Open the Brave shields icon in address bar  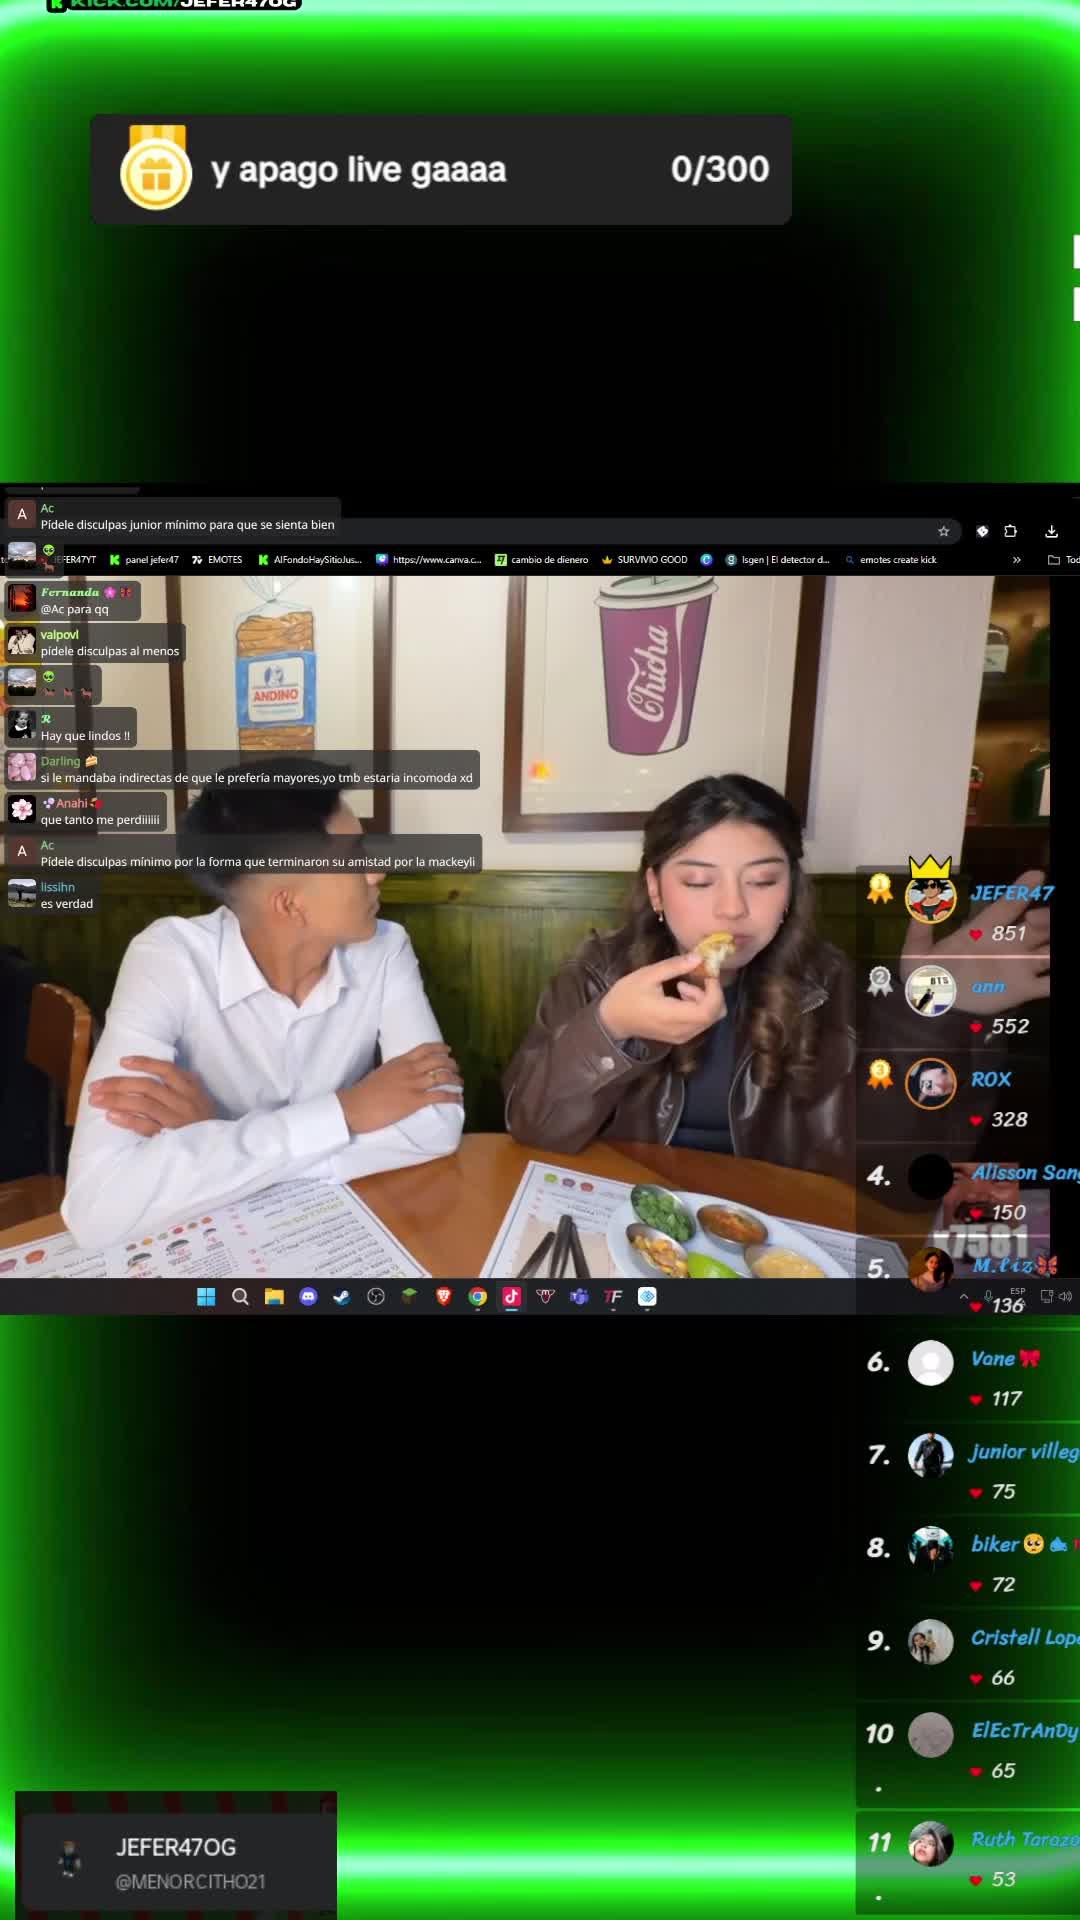point(982,531)
